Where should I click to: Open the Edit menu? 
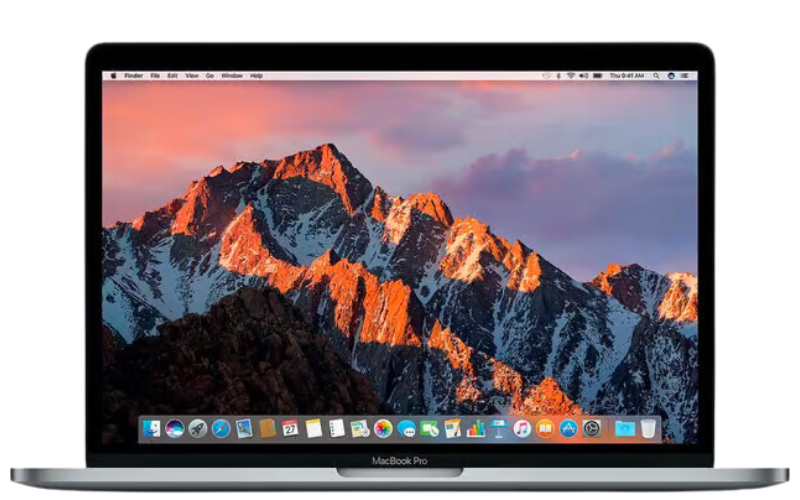coord(173,76)
